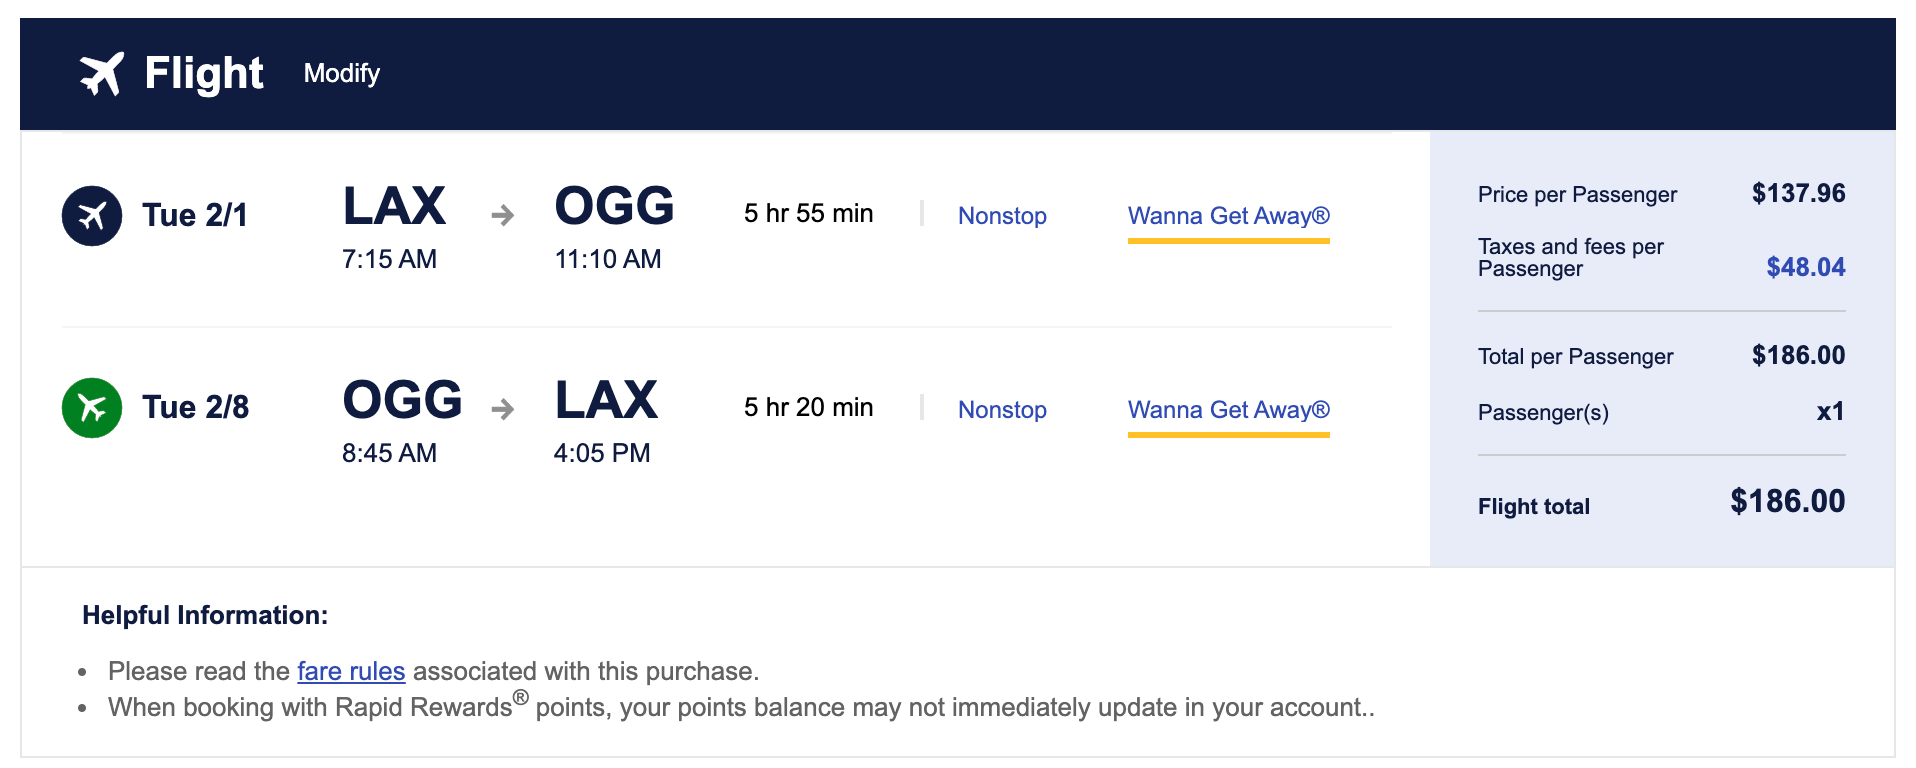This screenshot has height=768, width=1916.
Task: Open the fare rules link
Action: coord(351,671)
